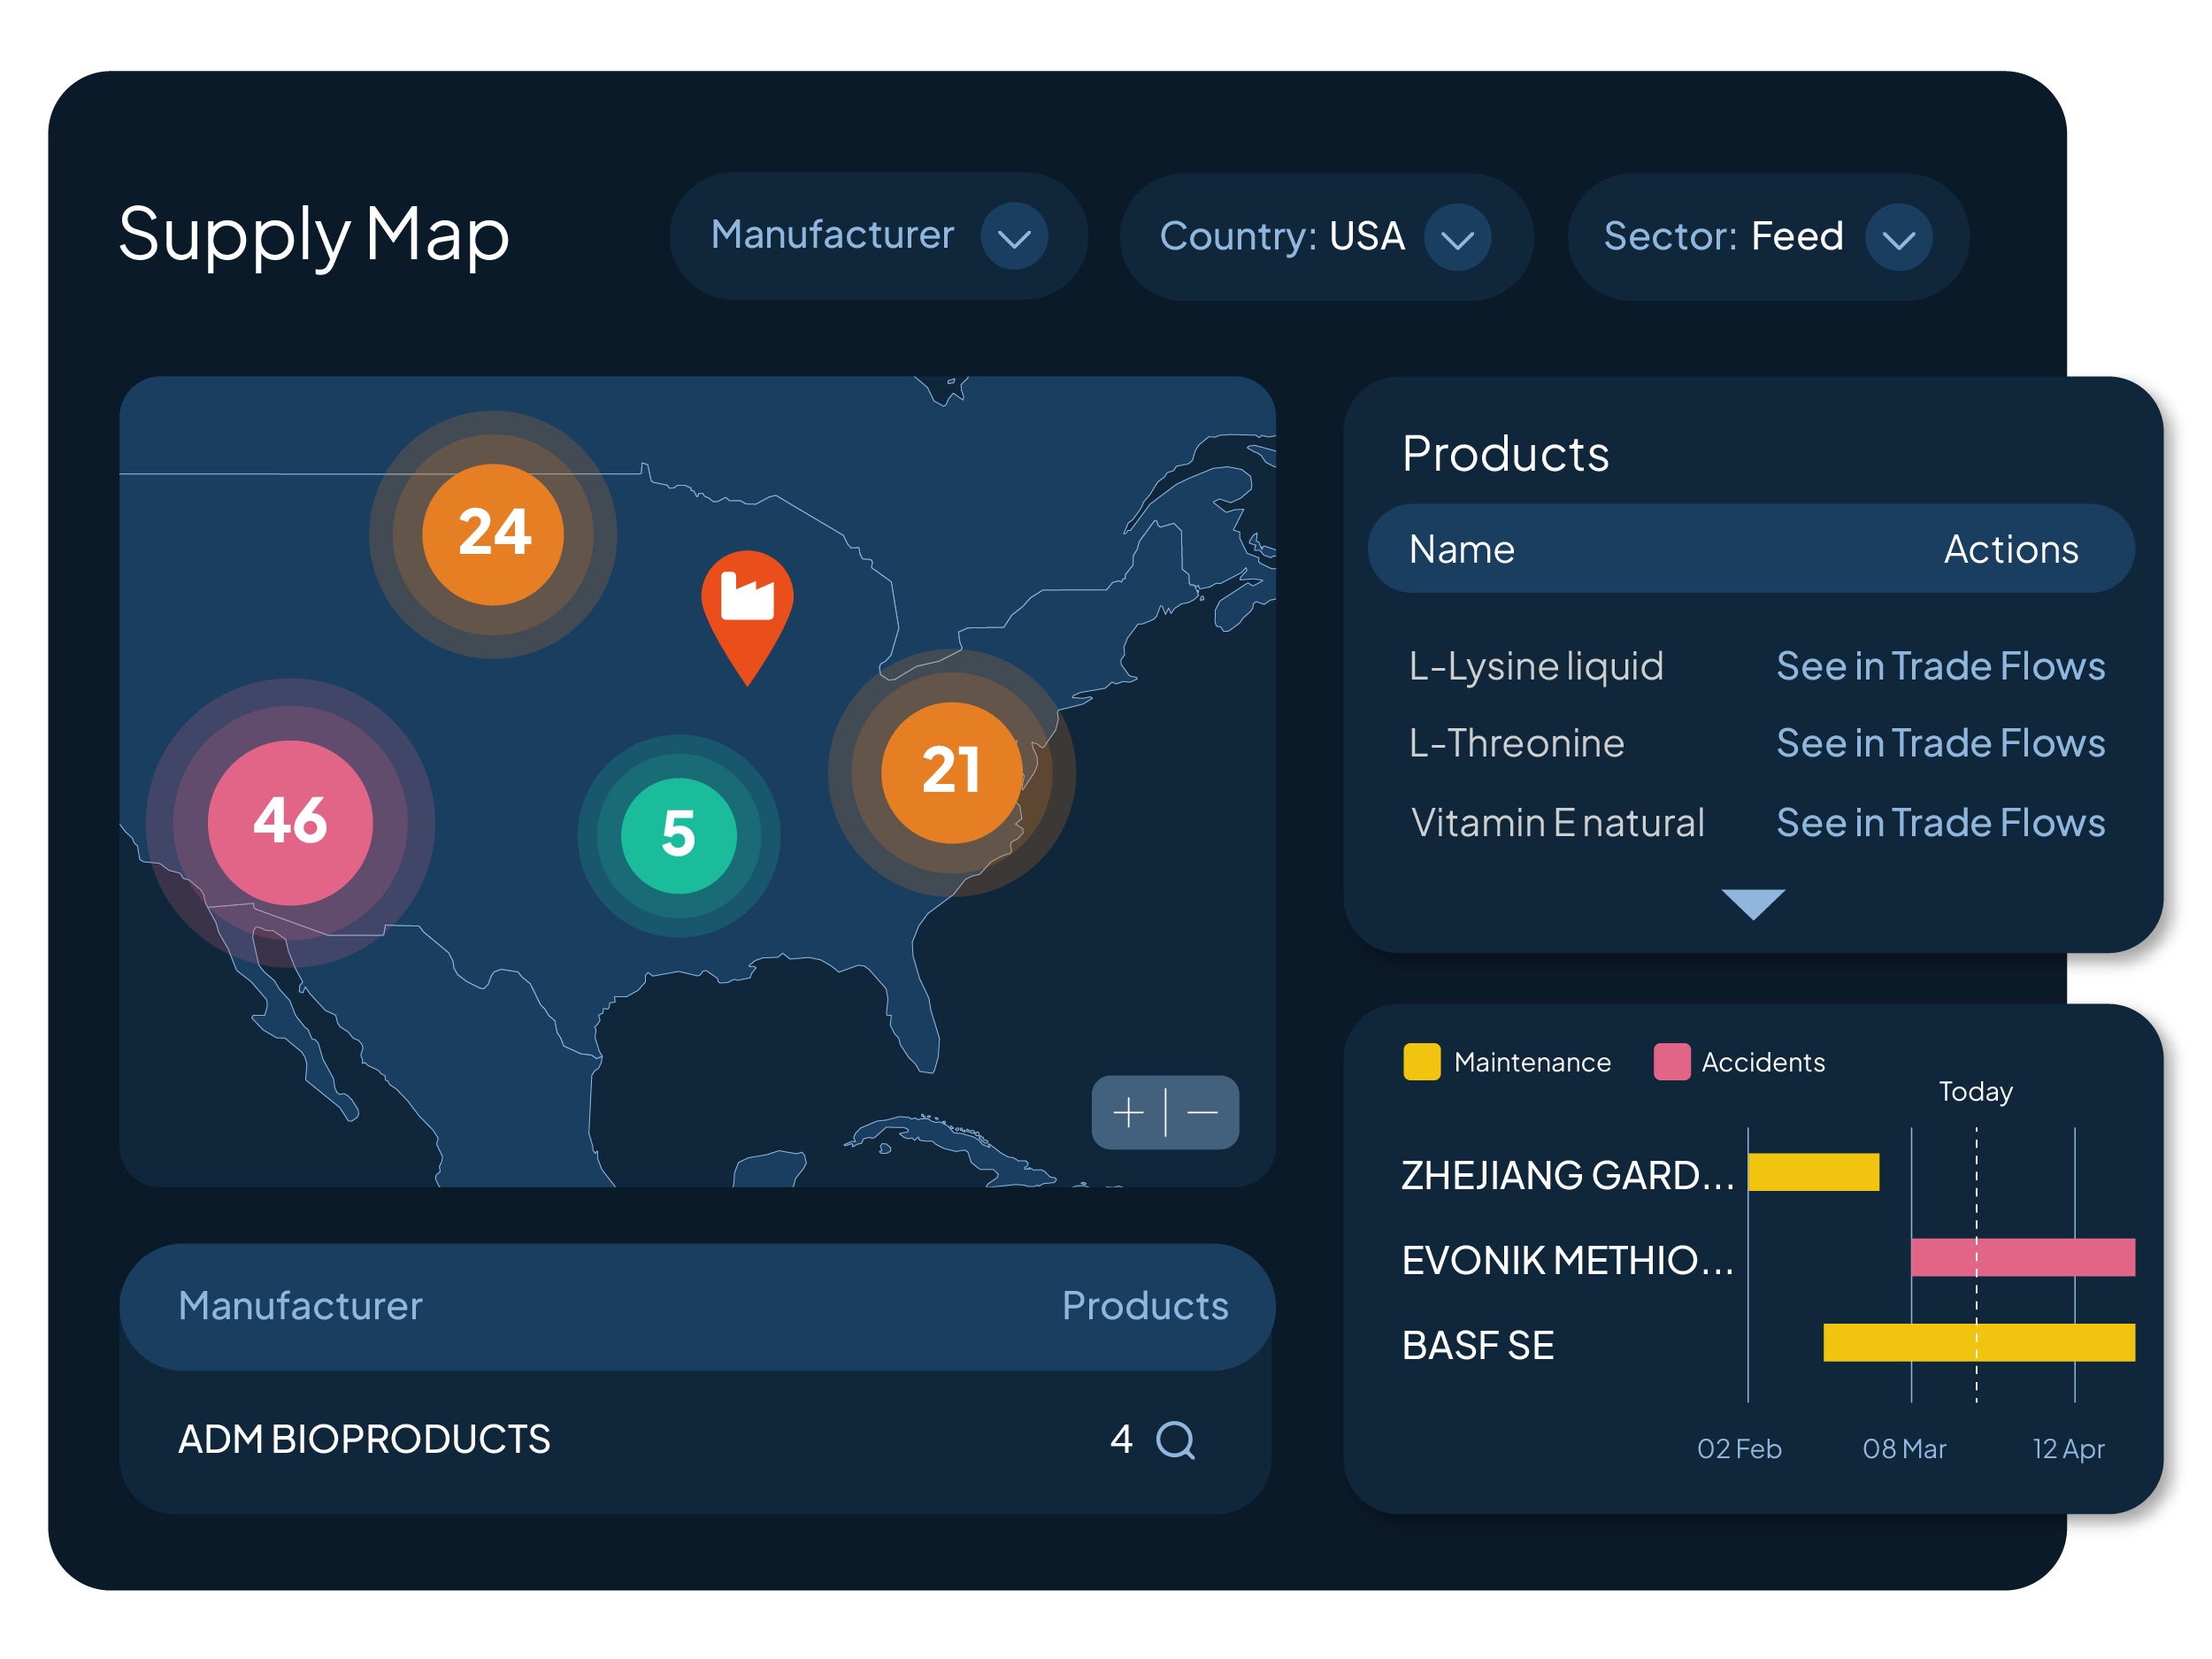This screenshot has width=2212, height=1659.
Task: Toggle the Accidents legend swatch
Action: tap(1671, 1061)
